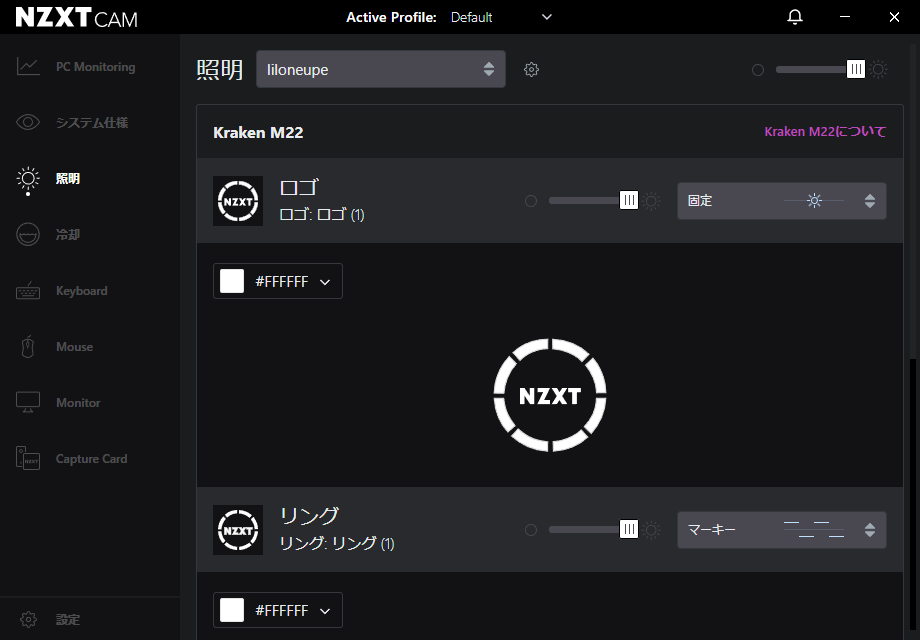This screenshot has width=920, height=640.
Task: Click the 冷却 cooling fan icon
Action: [28, 235]
